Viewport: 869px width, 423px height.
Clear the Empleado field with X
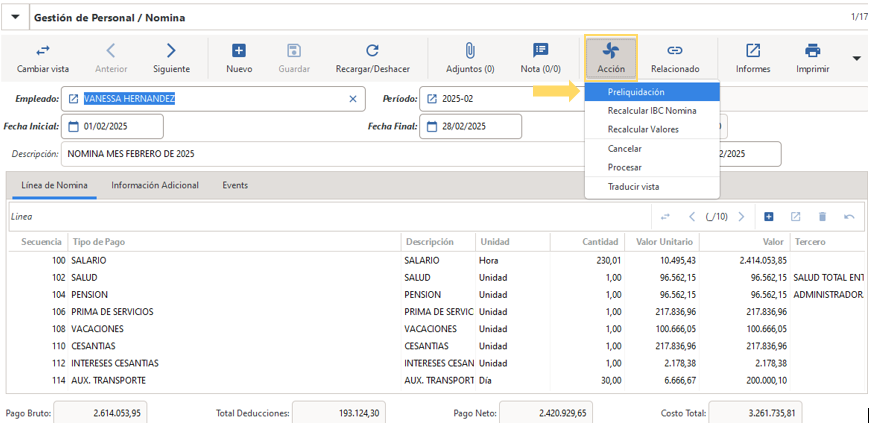(352, 99)
